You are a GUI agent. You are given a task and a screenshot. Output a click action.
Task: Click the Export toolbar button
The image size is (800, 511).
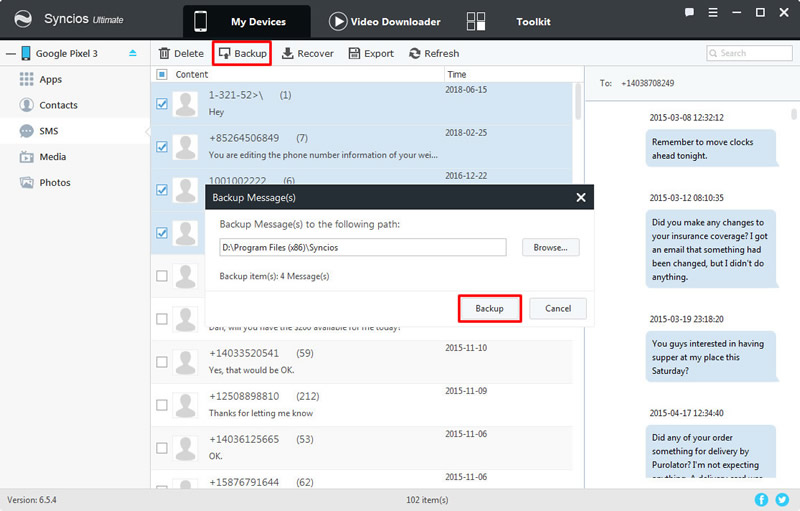[x=371, y=53]
